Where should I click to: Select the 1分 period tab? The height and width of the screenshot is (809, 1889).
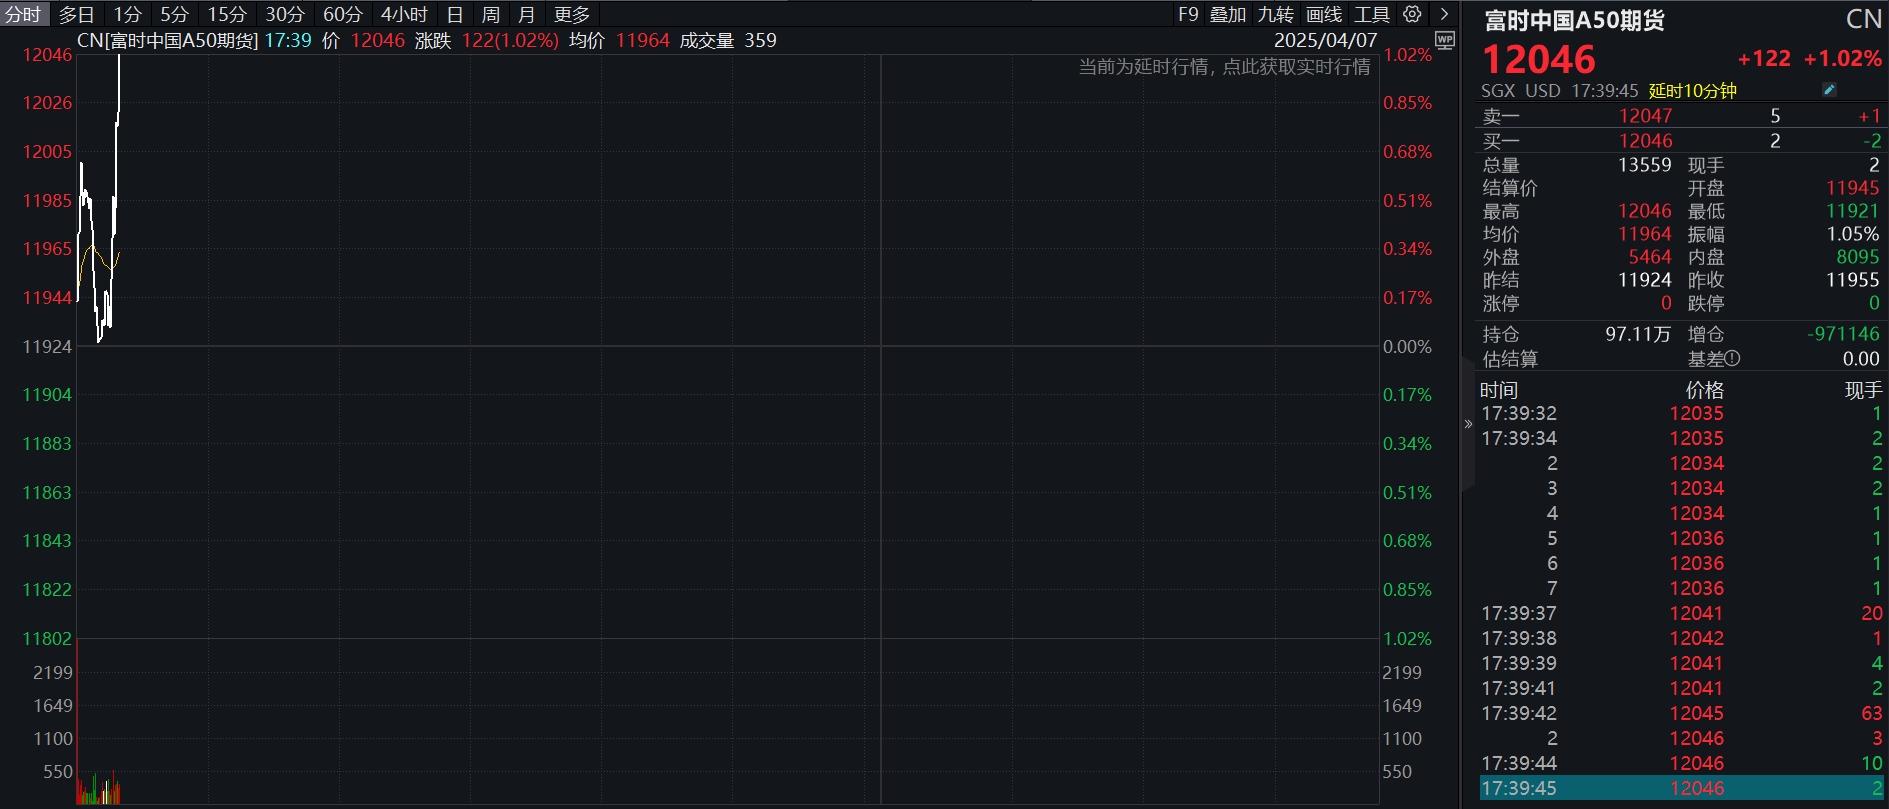click(127, 14)
